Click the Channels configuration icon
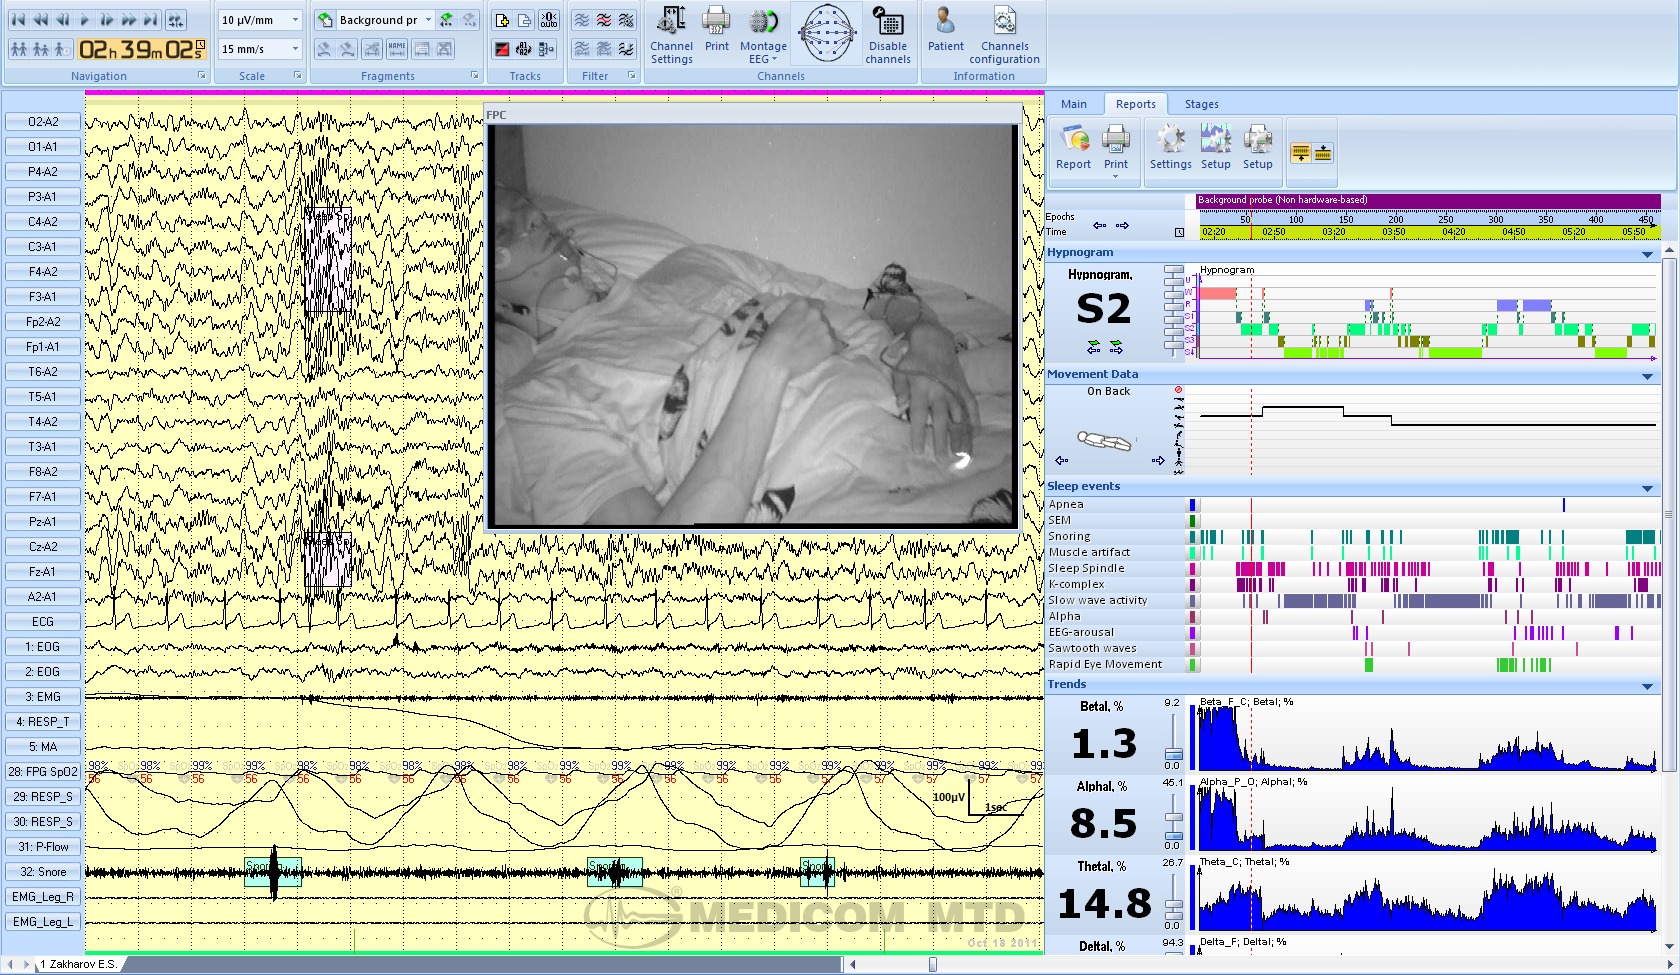Image resolution: width=1680 pixels, height=975 pixels. 1004,36
